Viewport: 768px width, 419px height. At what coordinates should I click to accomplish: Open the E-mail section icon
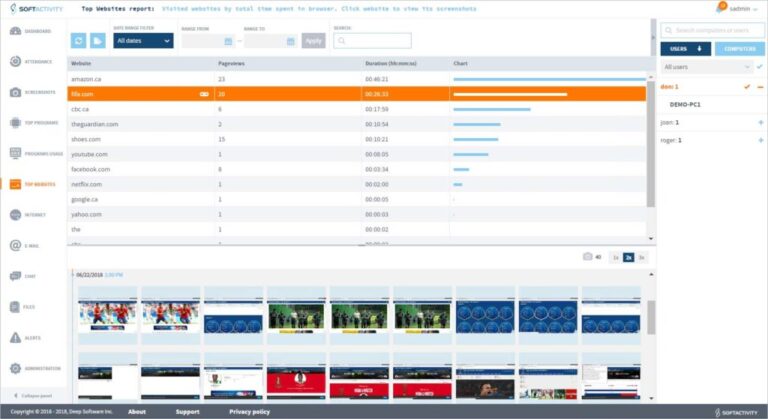click(15, 246)
